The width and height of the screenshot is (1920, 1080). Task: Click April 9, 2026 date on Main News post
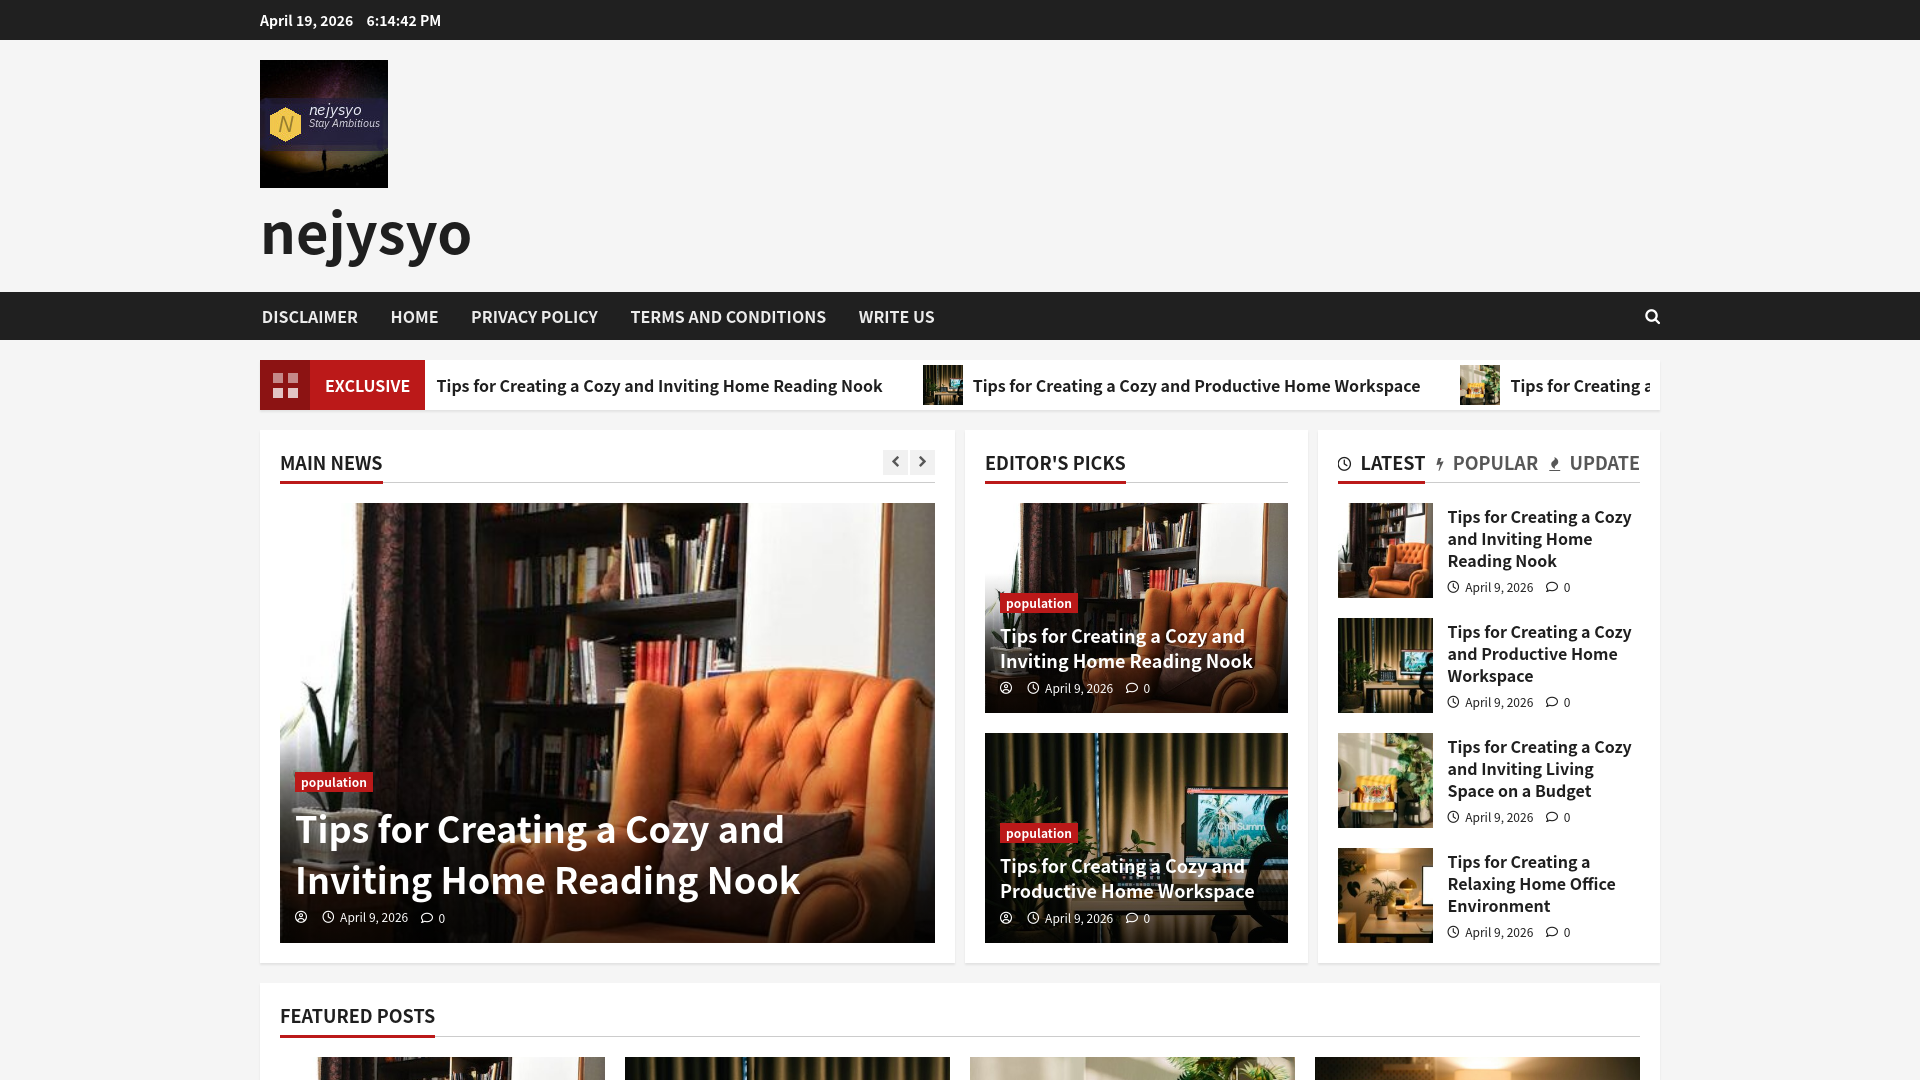373,918
